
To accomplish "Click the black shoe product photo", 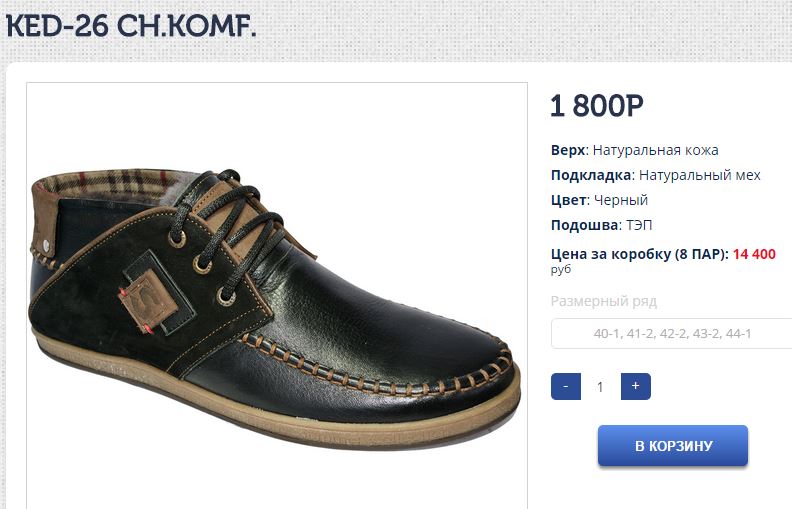I will pos(277,295).
